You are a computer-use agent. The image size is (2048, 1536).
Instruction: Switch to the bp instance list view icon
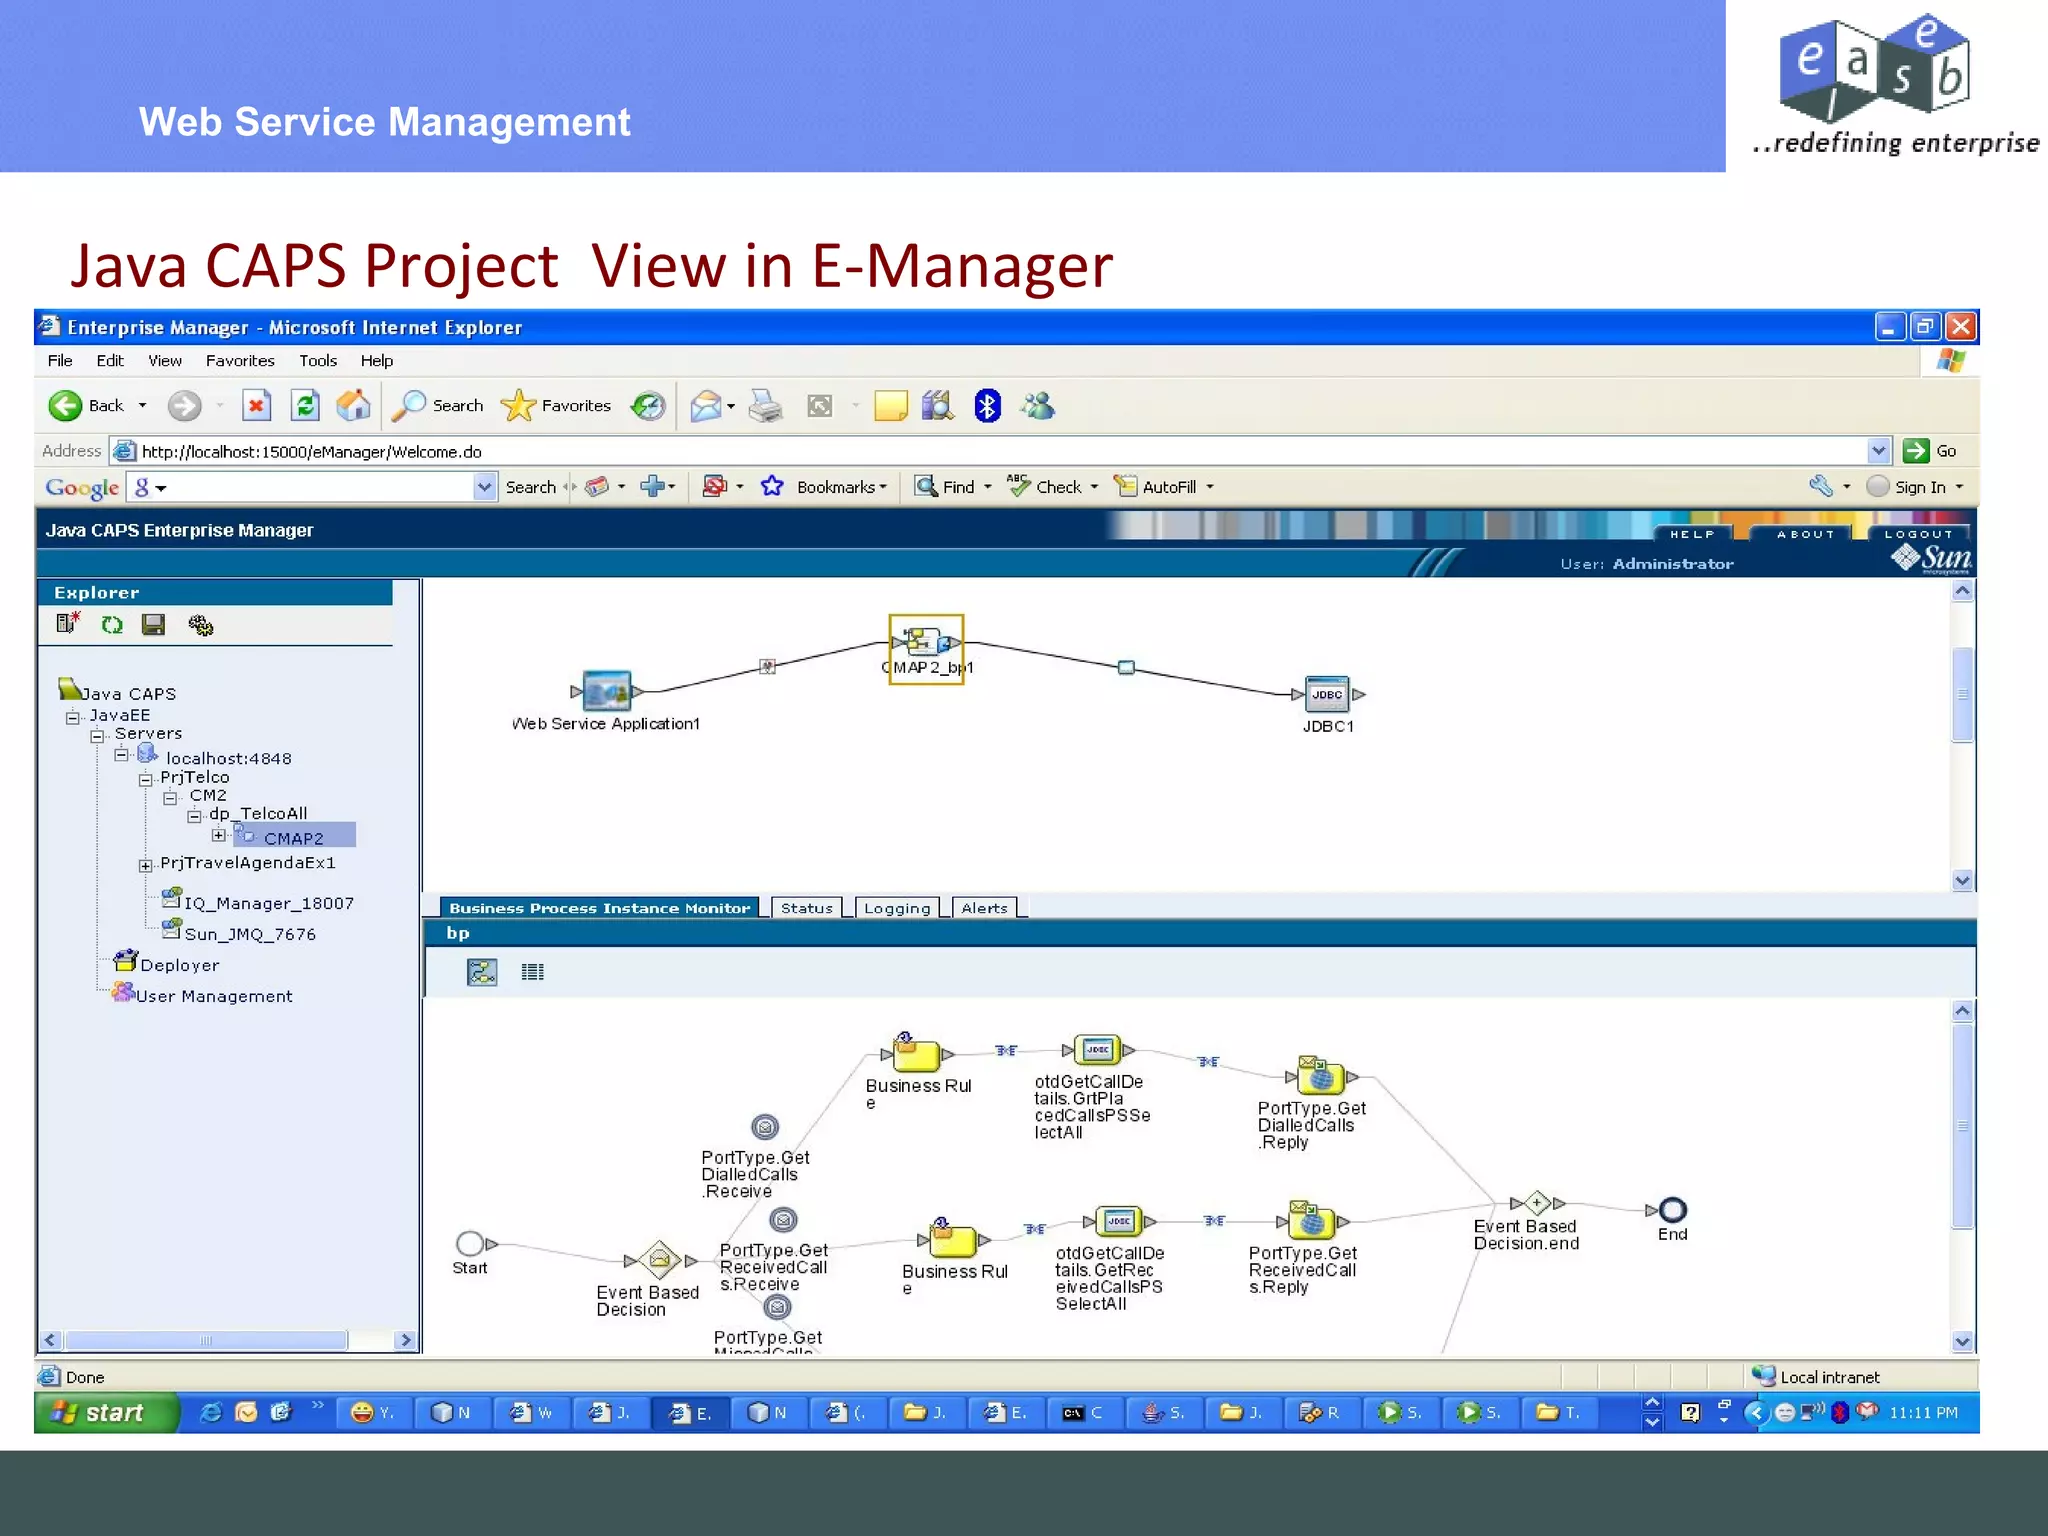[x=532, y=972]
